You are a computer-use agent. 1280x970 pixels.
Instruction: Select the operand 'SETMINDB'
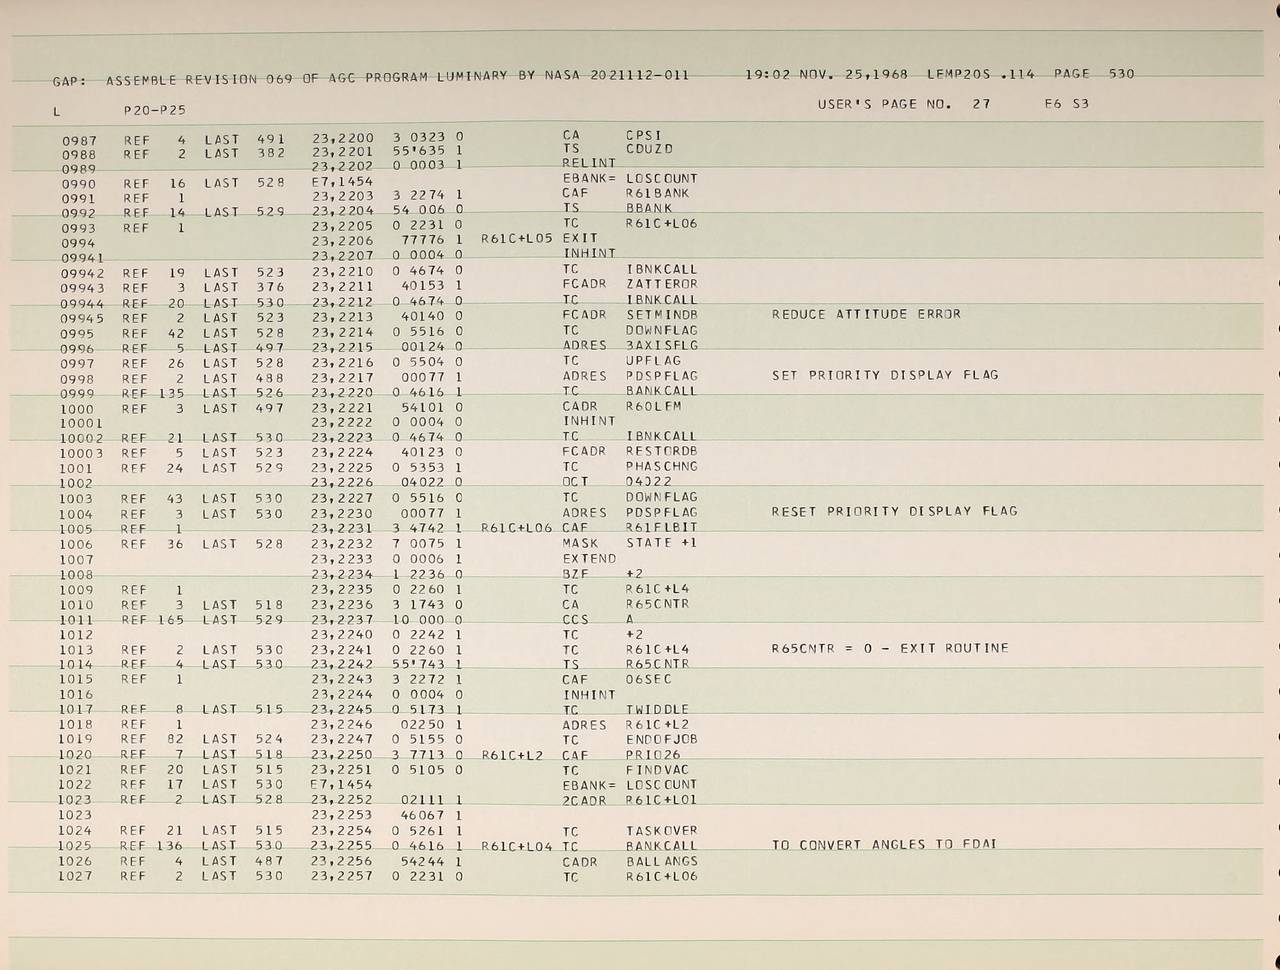point(662,314)
